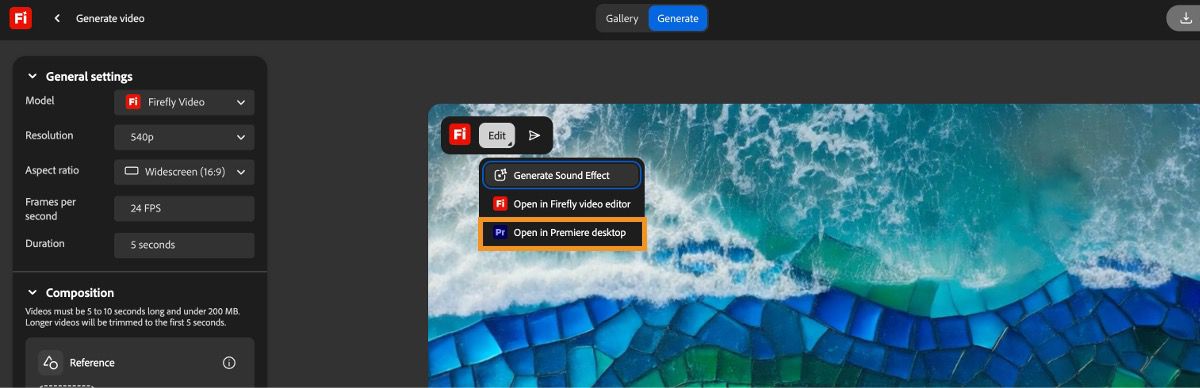Image resolution: width=1200 pixels, height=388 pixels.
Task: Open the Model dropdown showing Firefly Video
Action: [184, 102]
